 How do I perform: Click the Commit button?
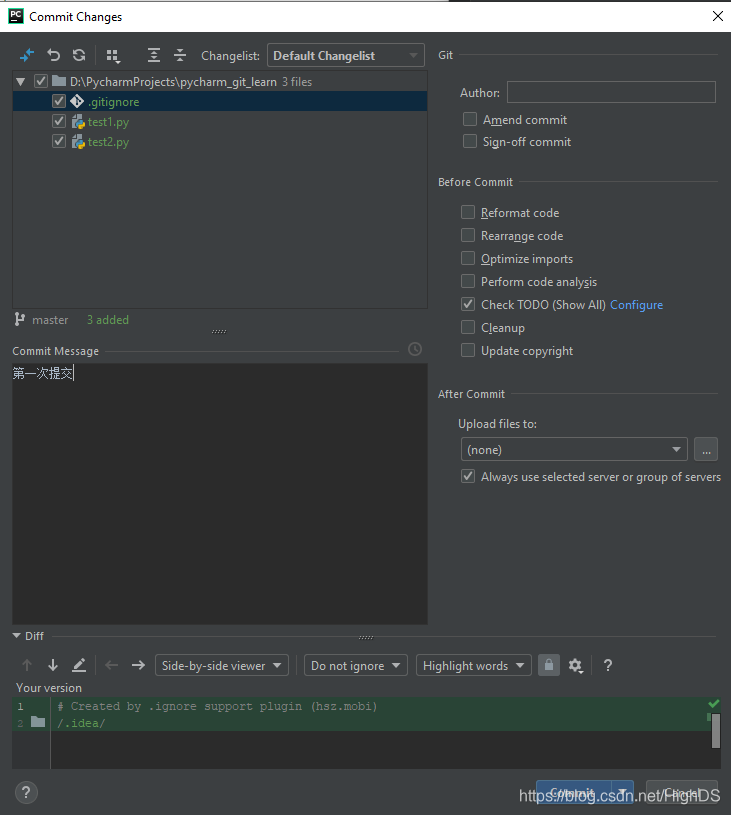pos(574,793)
